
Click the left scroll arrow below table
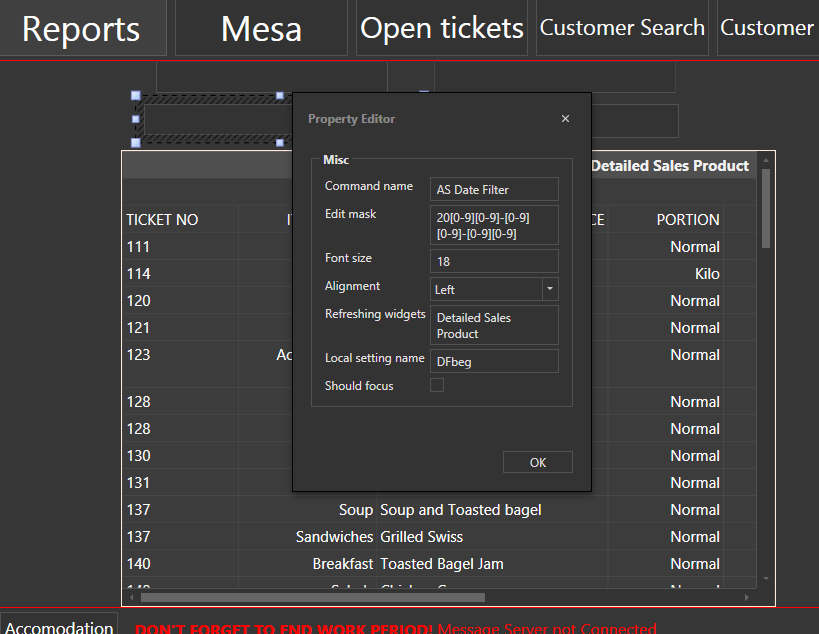(x=130, y=597)
